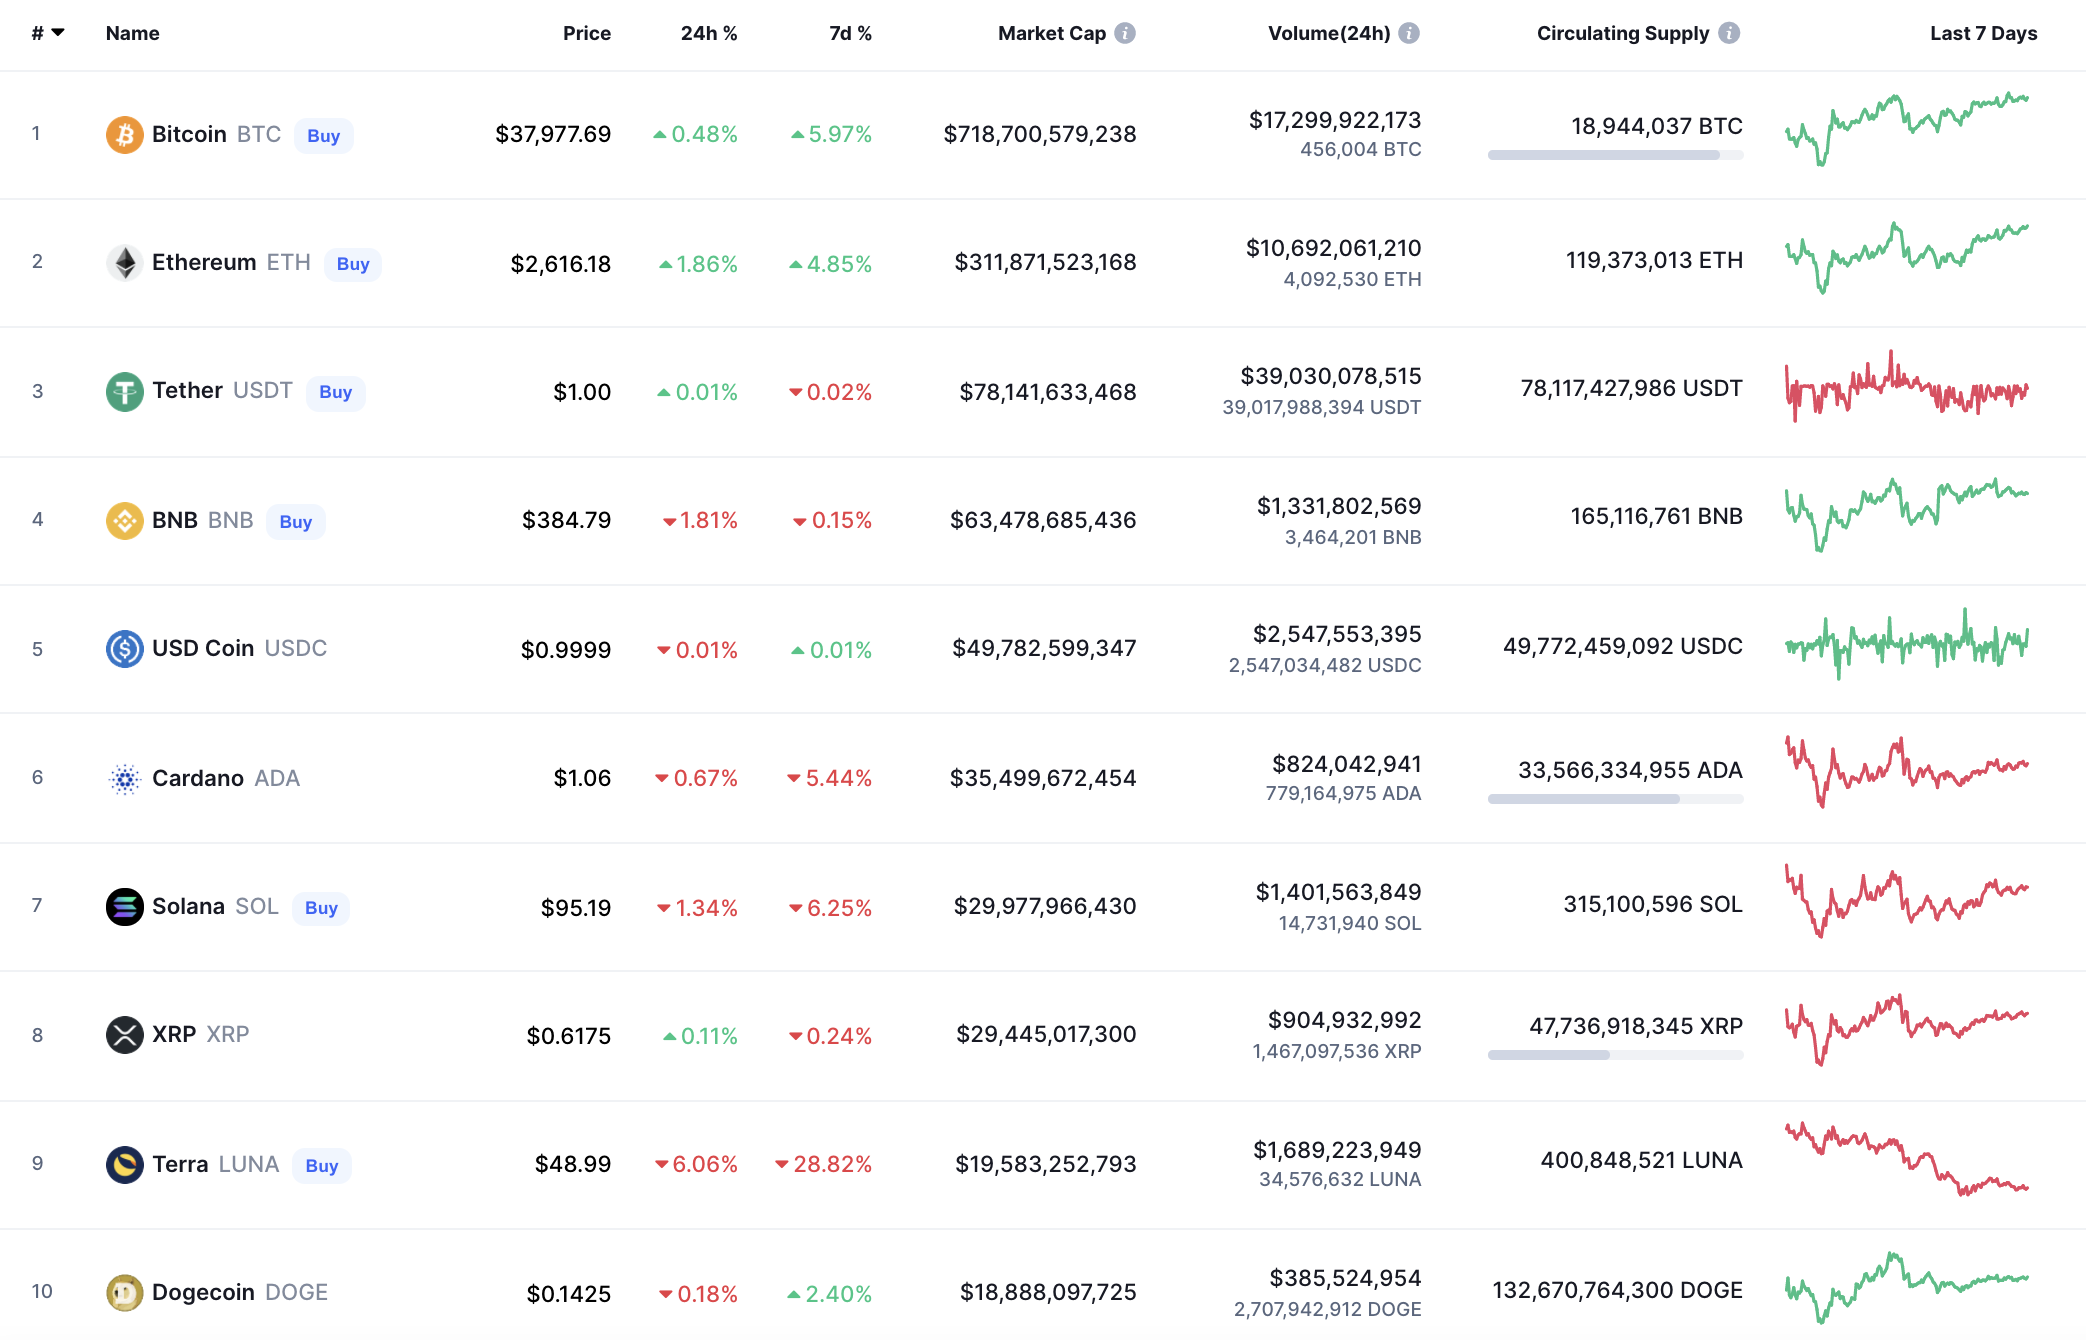
Task: Click the Buy button for Ethereum
Action: point(353,263)
